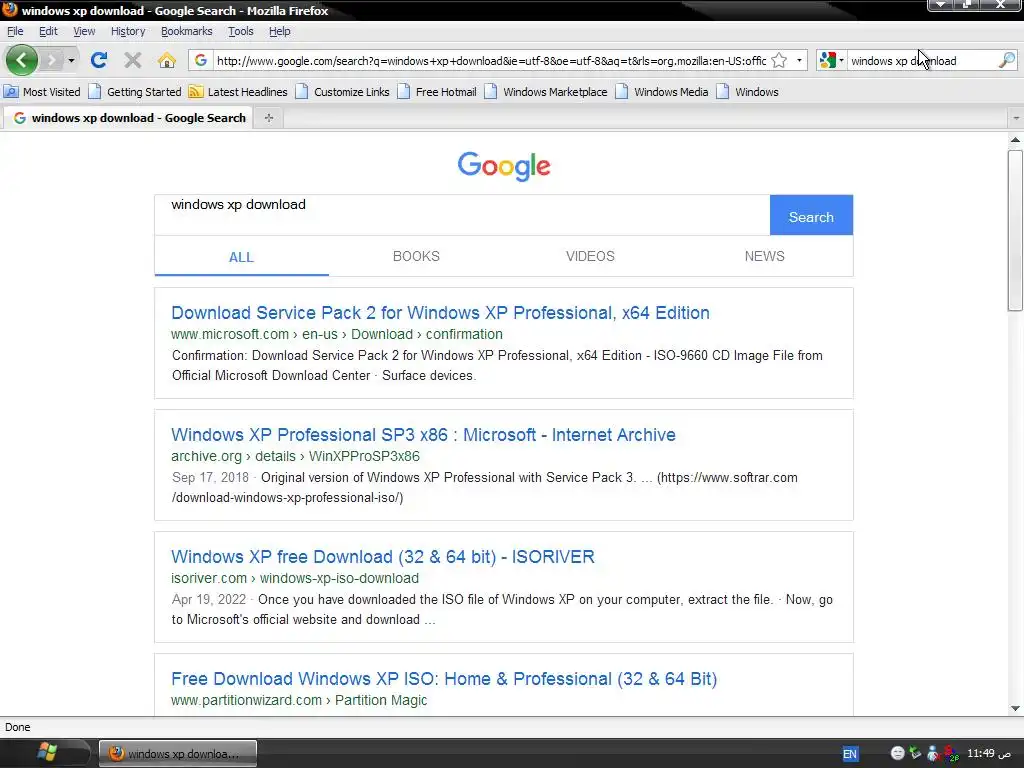Click the blue Search button
The height and width of the screenshot is (768, 1024).
click(811, 215)
